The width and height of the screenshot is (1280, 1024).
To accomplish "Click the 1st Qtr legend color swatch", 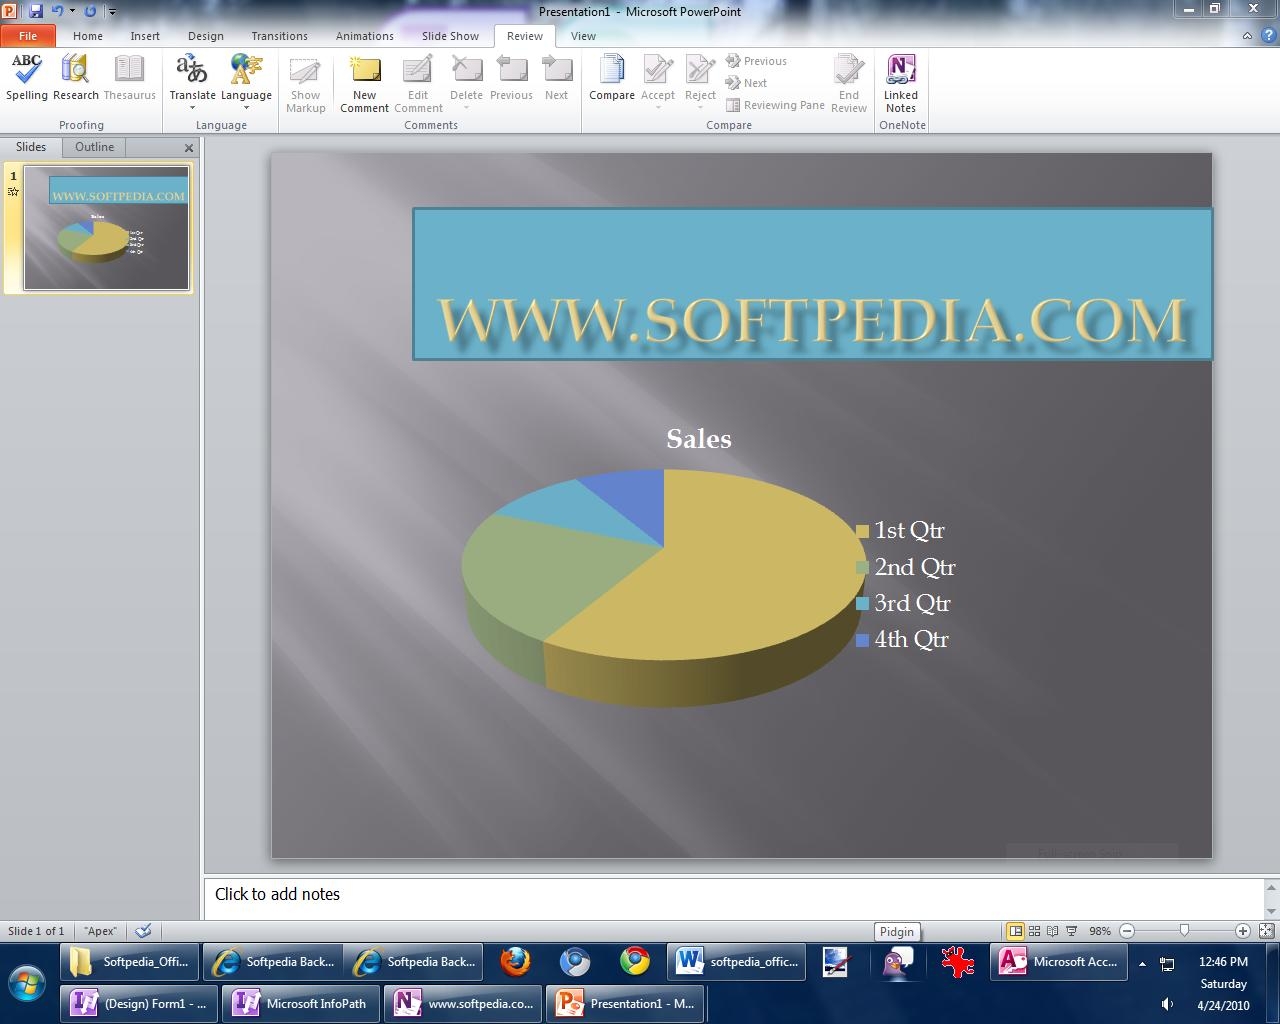I will click(x=862, y=531).
